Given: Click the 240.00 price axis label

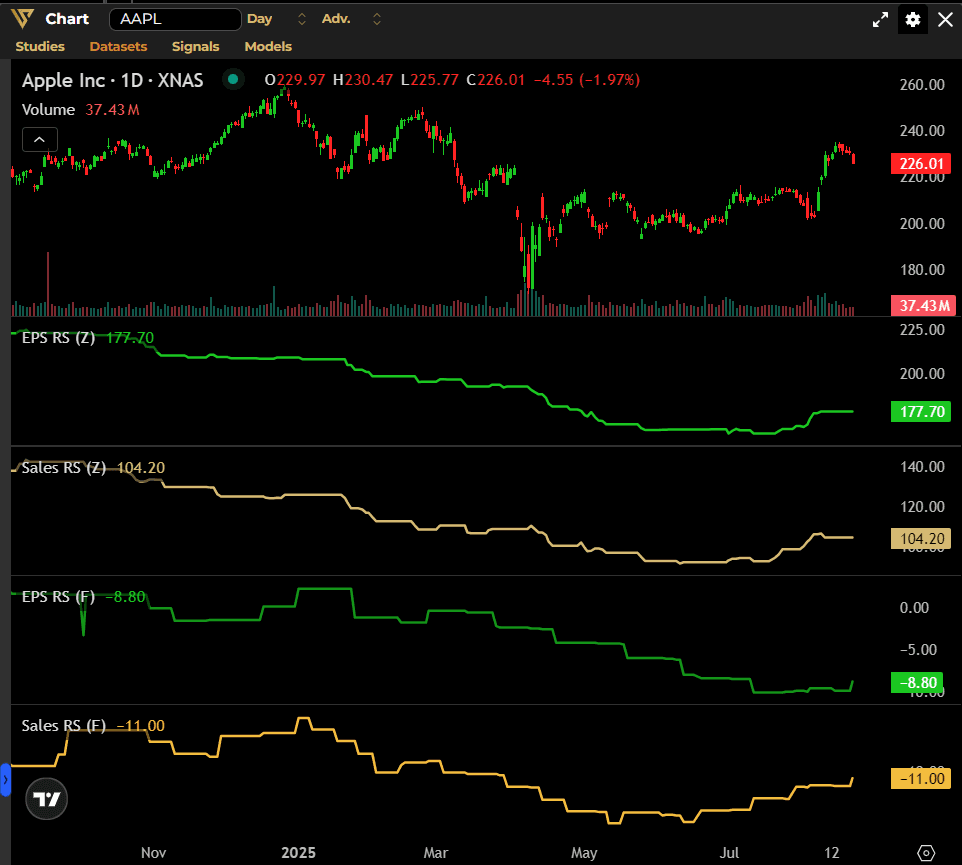Looking at the screenshot, I should [922, 131].
